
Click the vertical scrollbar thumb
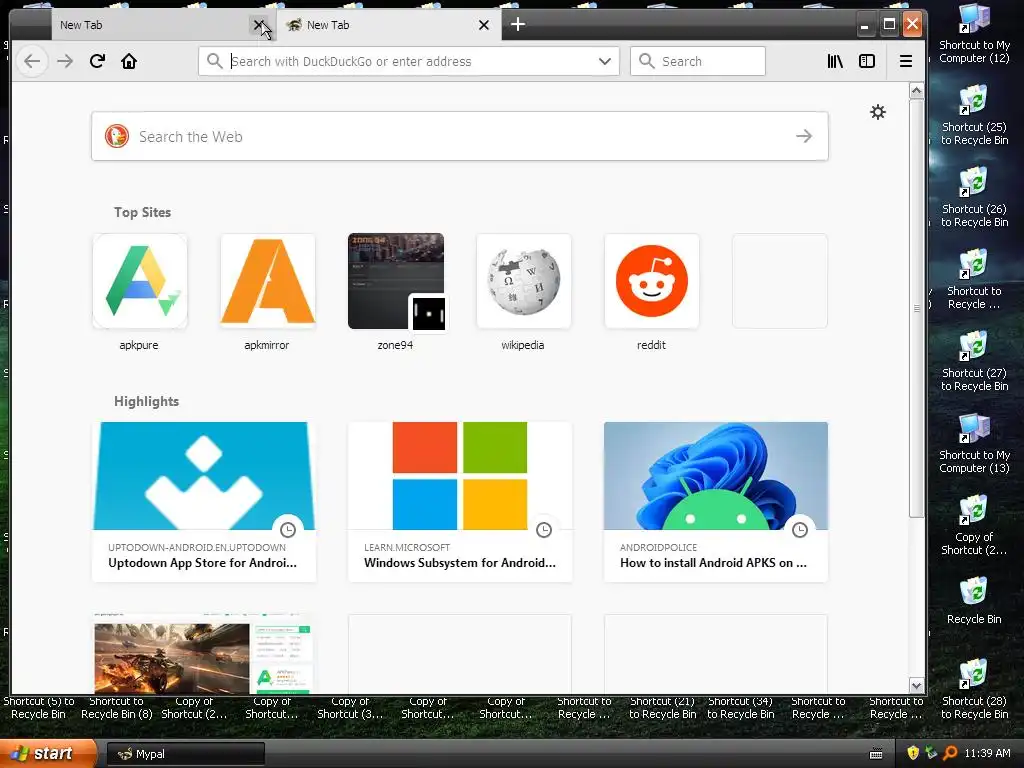click(917, 308)
